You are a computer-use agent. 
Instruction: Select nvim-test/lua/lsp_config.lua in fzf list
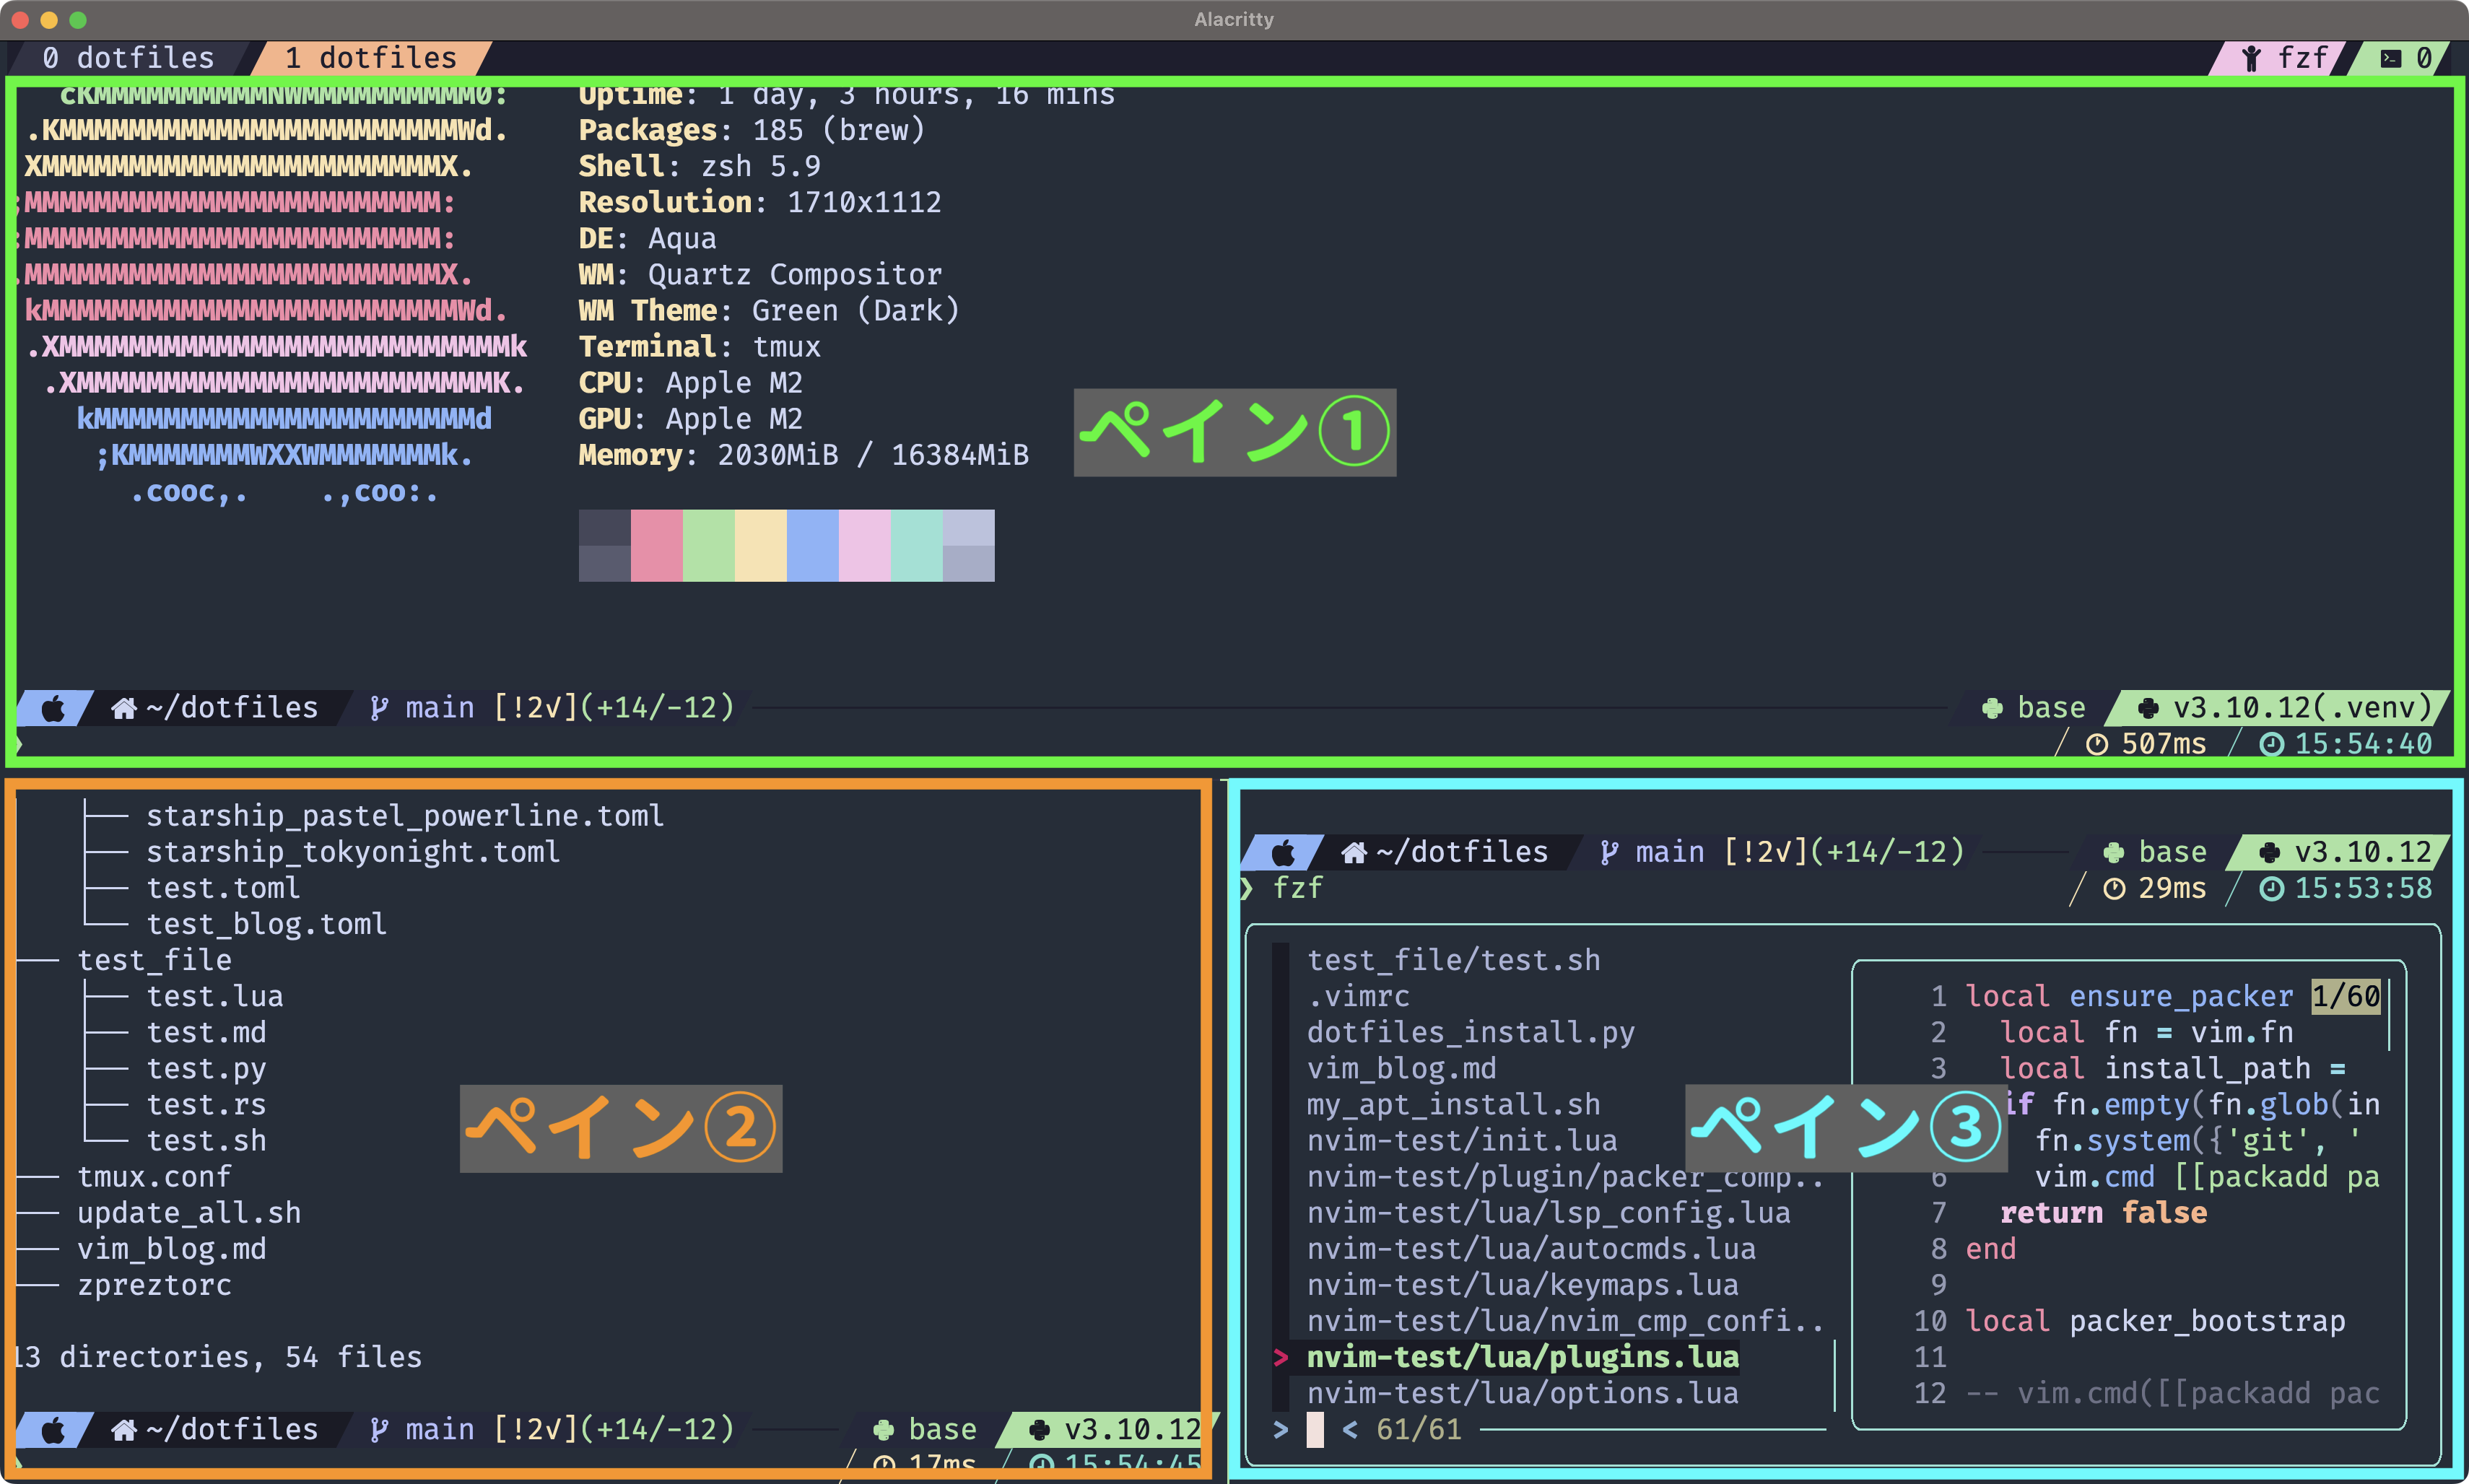pos(1548,1213)
